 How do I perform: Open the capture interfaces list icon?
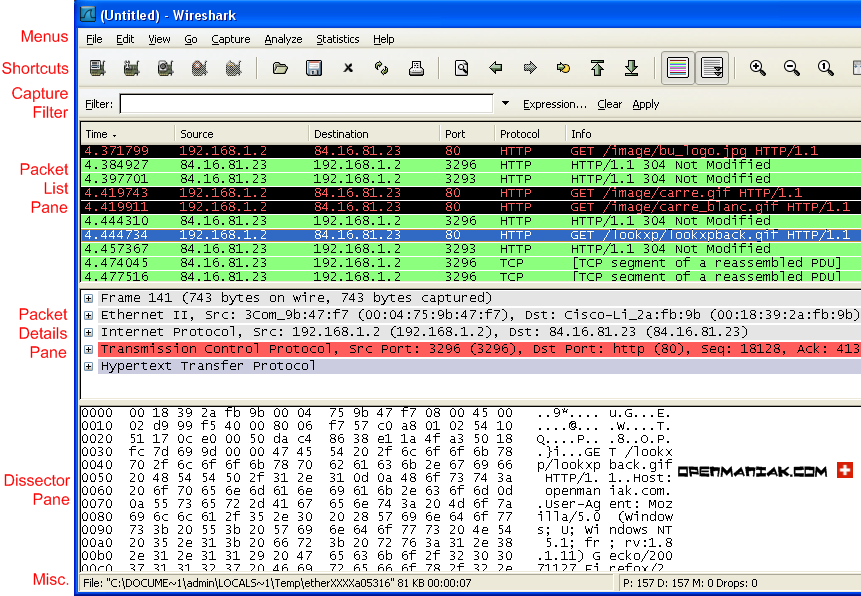click(x=97, y=68)
